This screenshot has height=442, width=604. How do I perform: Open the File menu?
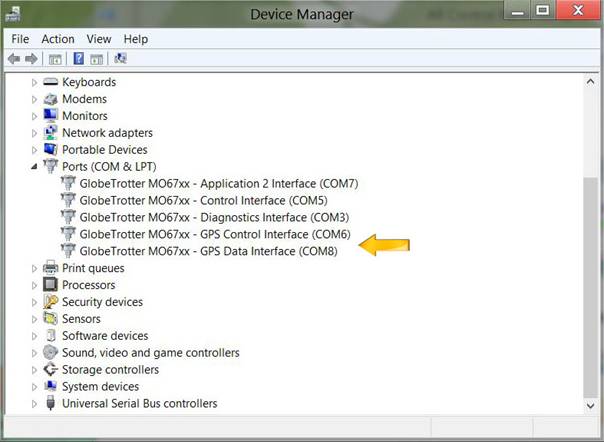tap(20, 39)
